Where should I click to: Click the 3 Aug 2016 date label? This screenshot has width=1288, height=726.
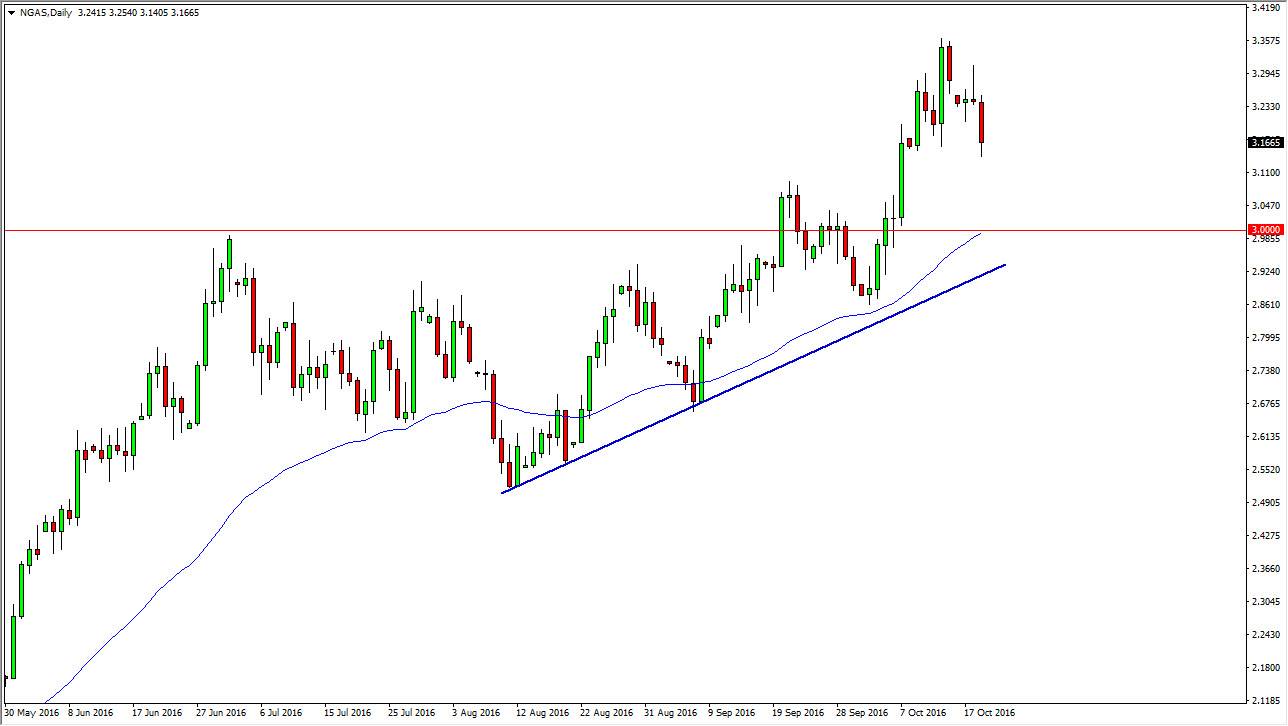pos(476,713)
